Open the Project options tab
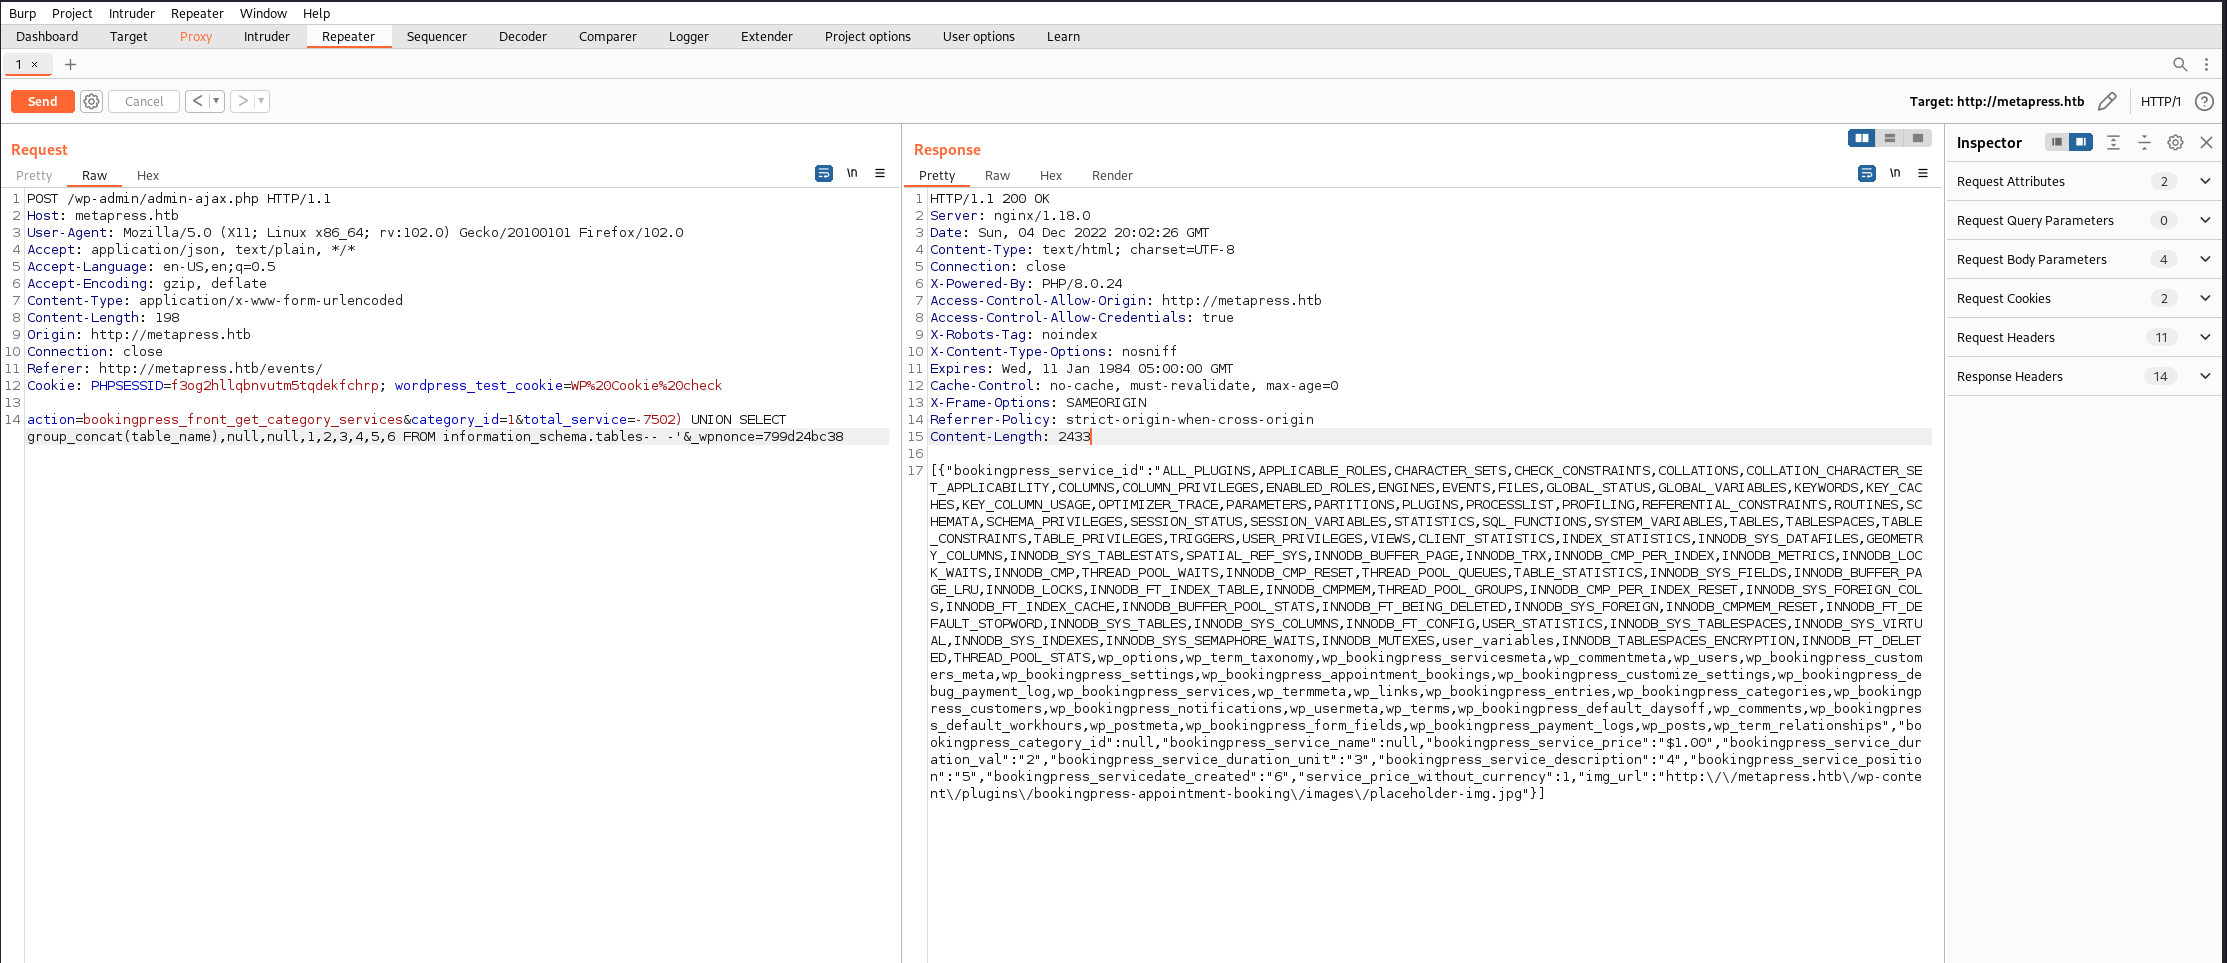Screen dimensions: 2227x963 click(868, 36)
